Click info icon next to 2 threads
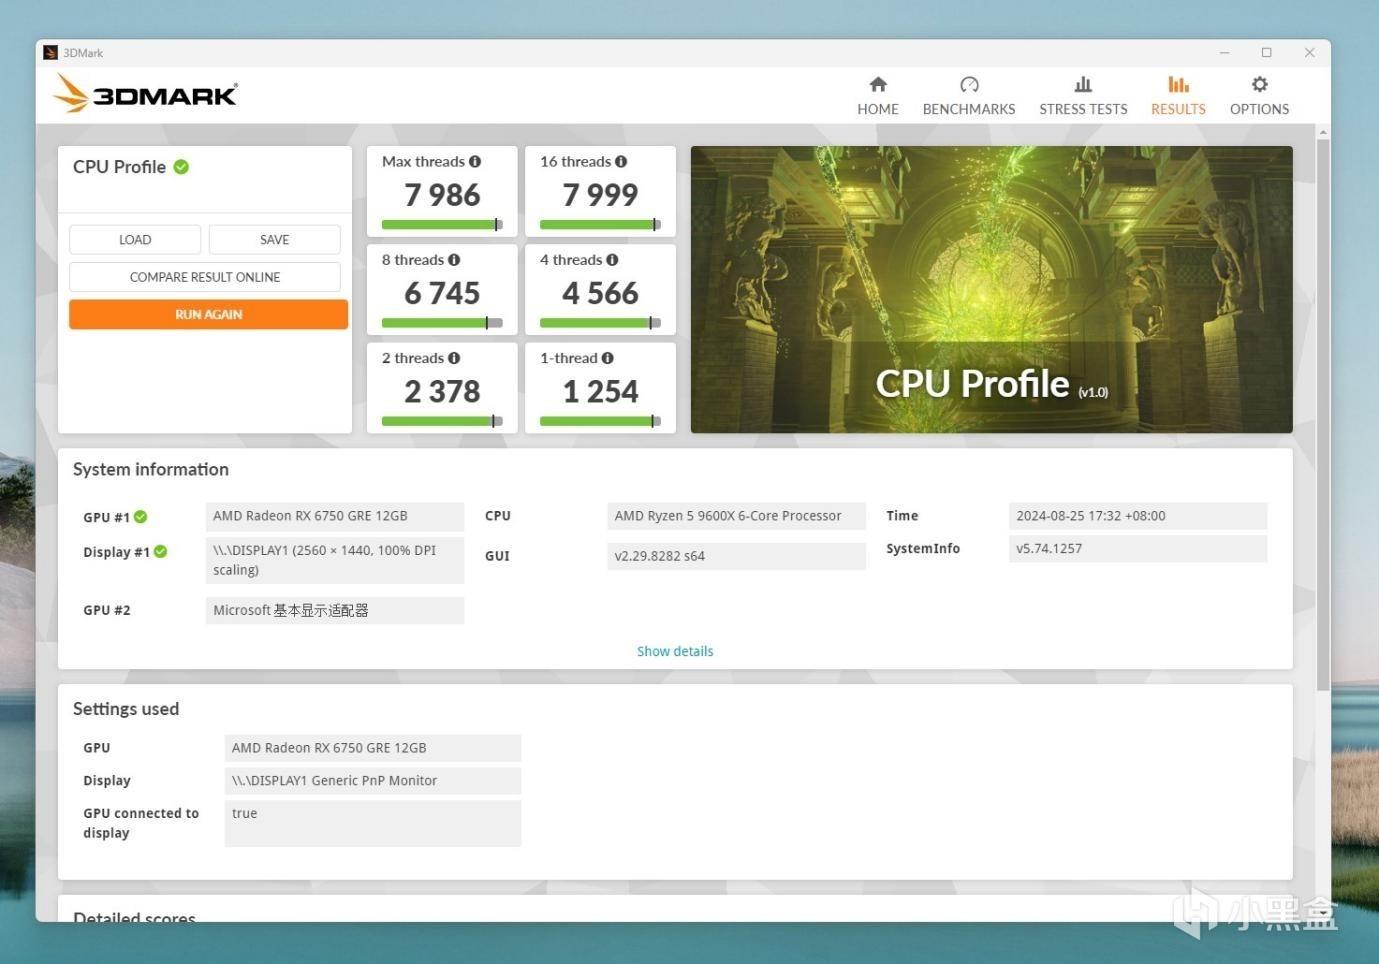The width and height of the screenshot is (1379, 964). 454,358
